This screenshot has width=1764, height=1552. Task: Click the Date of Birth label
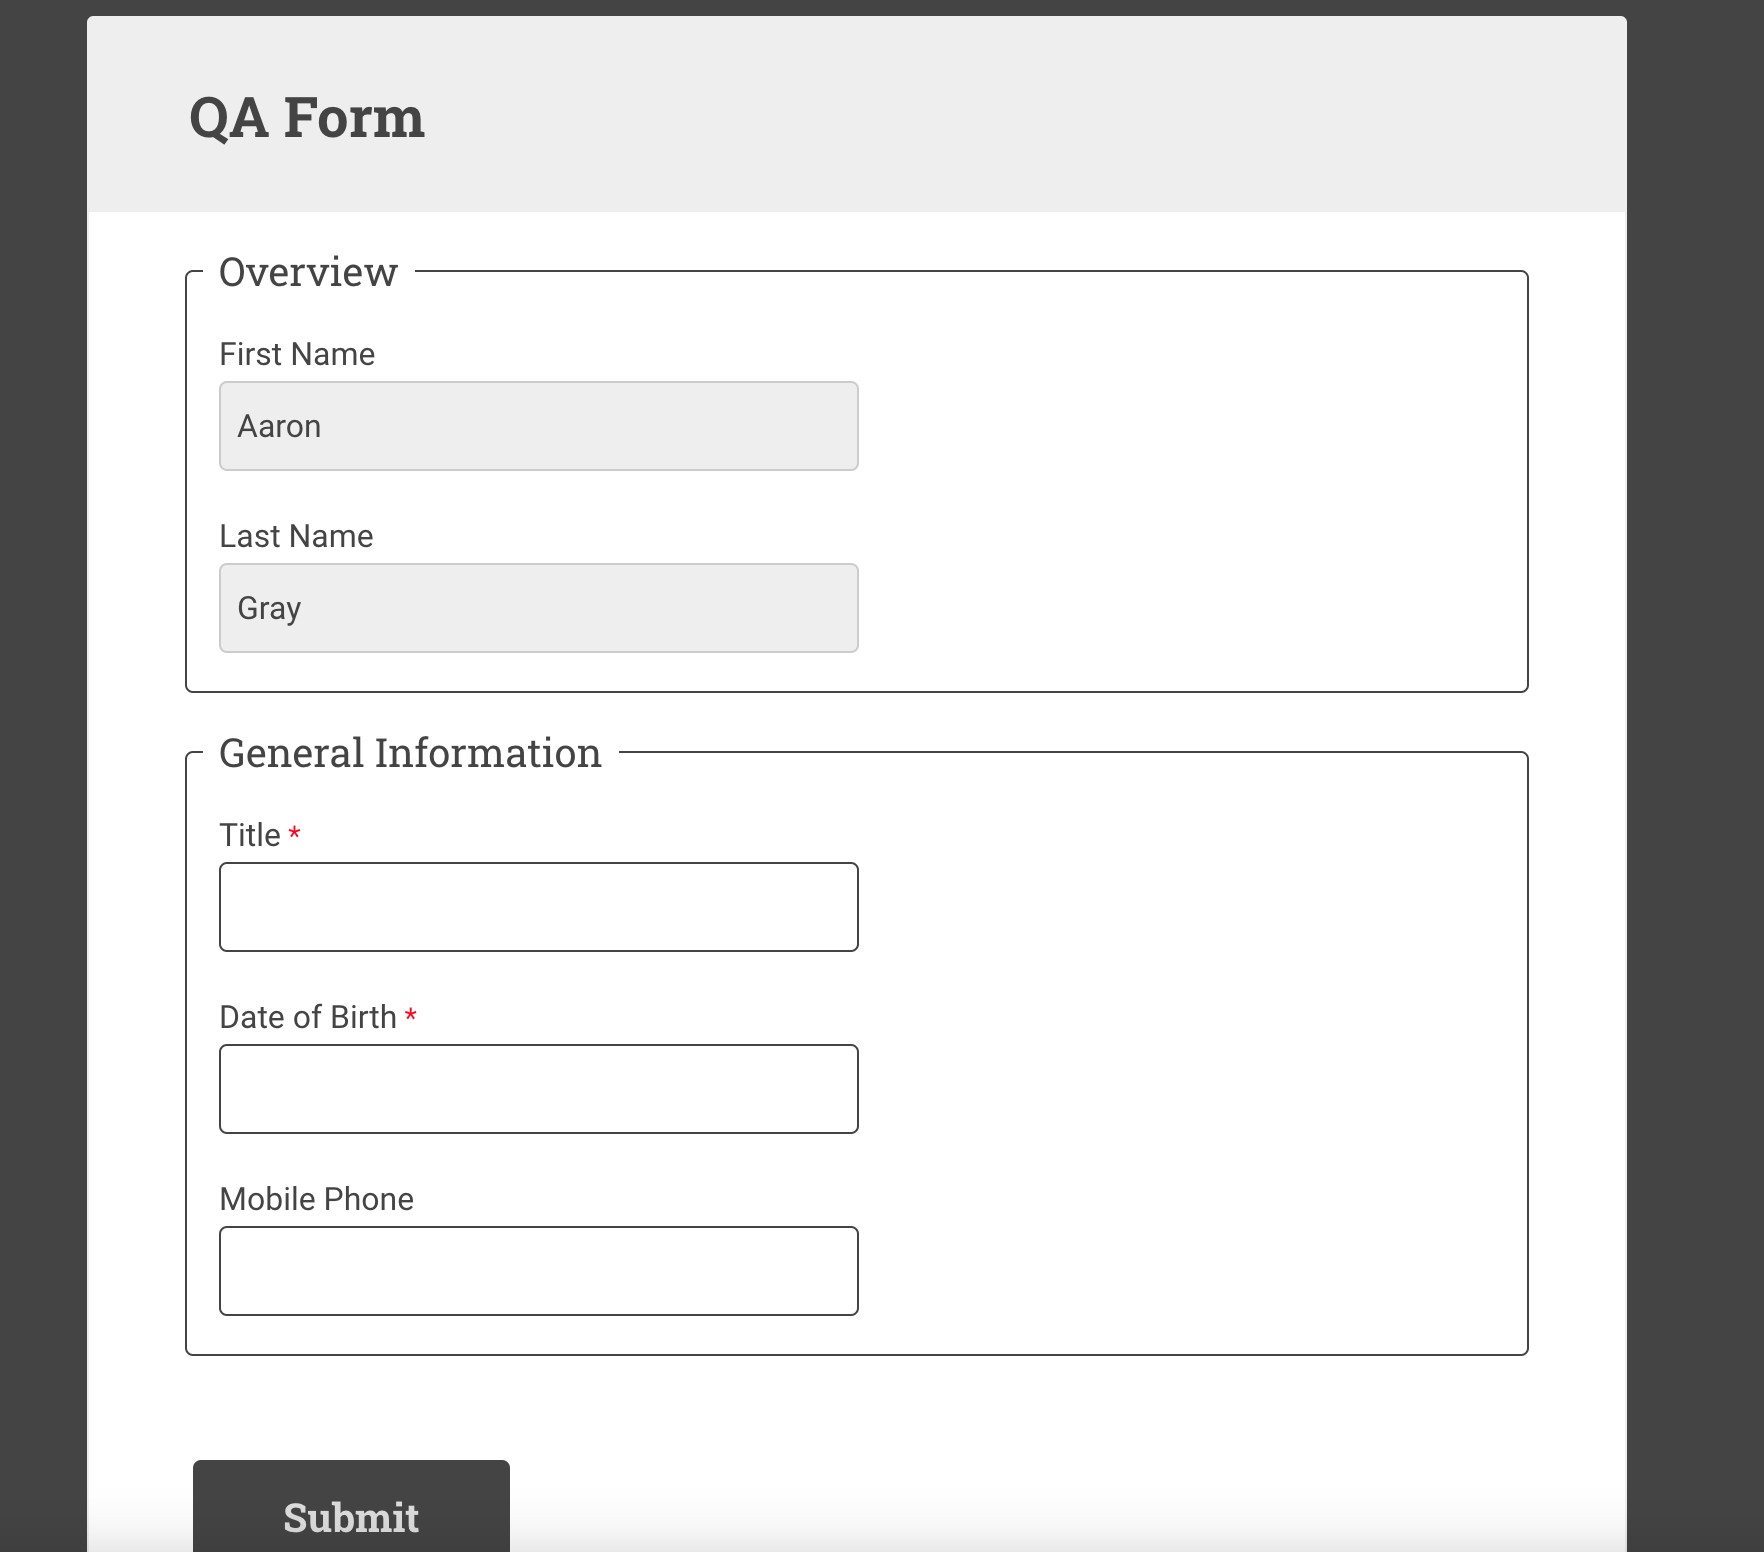point(307,1016)
